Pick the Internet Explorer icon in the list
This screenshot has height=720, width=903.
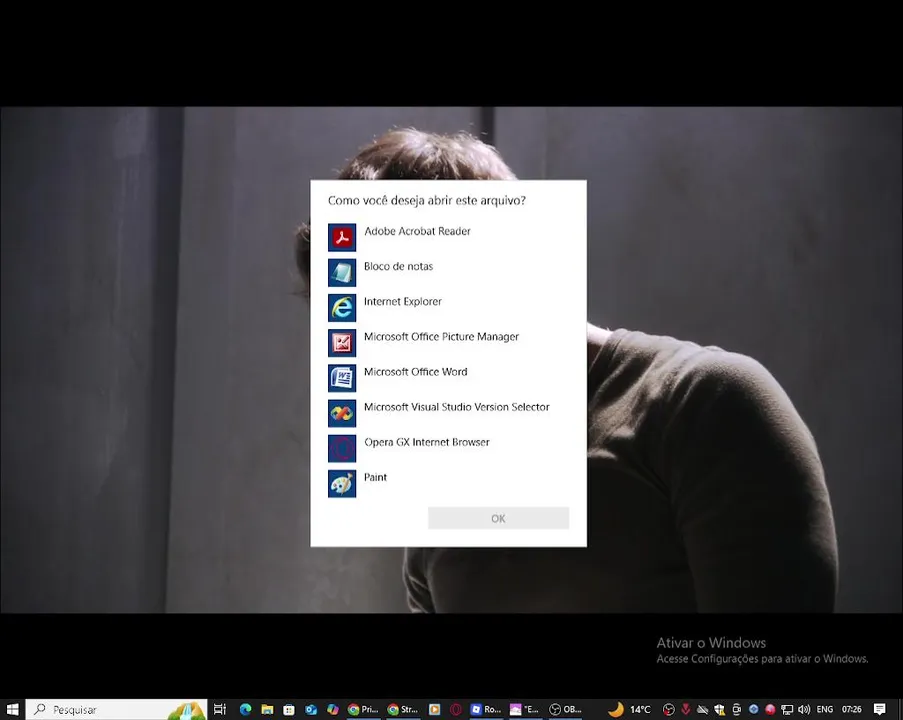coord(342,308)
